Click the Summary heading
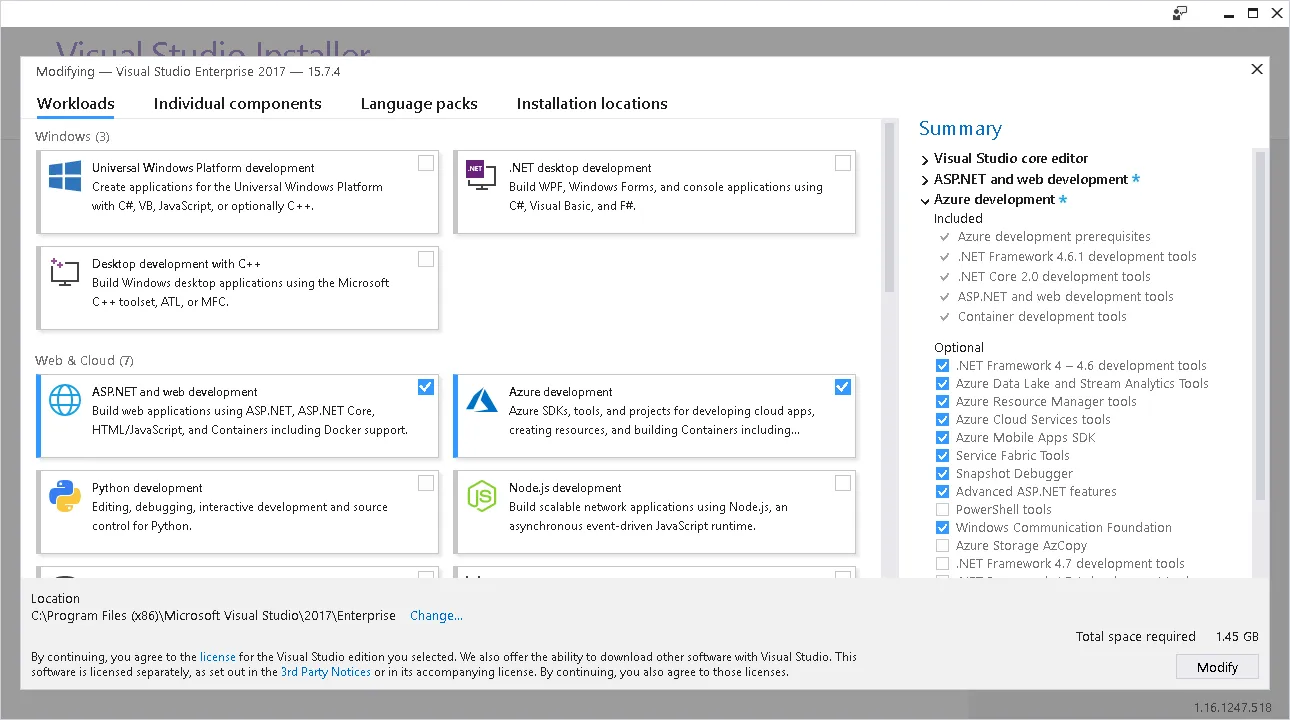This screenshot has height=720, width=1290. coord(960,129)
